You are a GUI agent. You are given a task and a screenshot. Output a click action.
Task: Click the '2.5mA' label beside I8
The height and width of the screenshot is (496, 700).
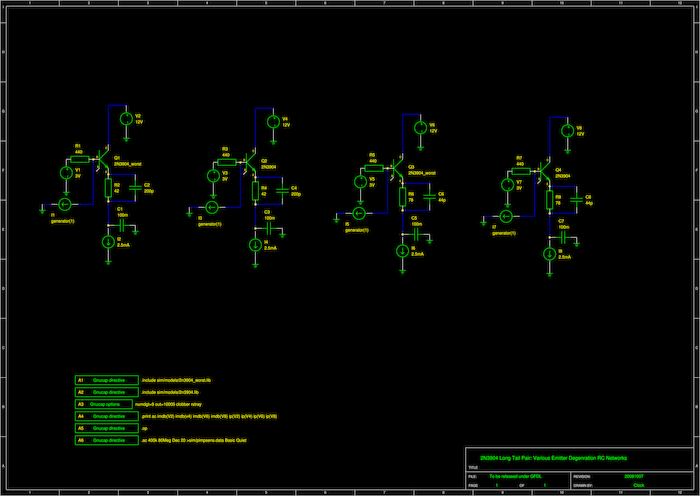click(565, 257)
